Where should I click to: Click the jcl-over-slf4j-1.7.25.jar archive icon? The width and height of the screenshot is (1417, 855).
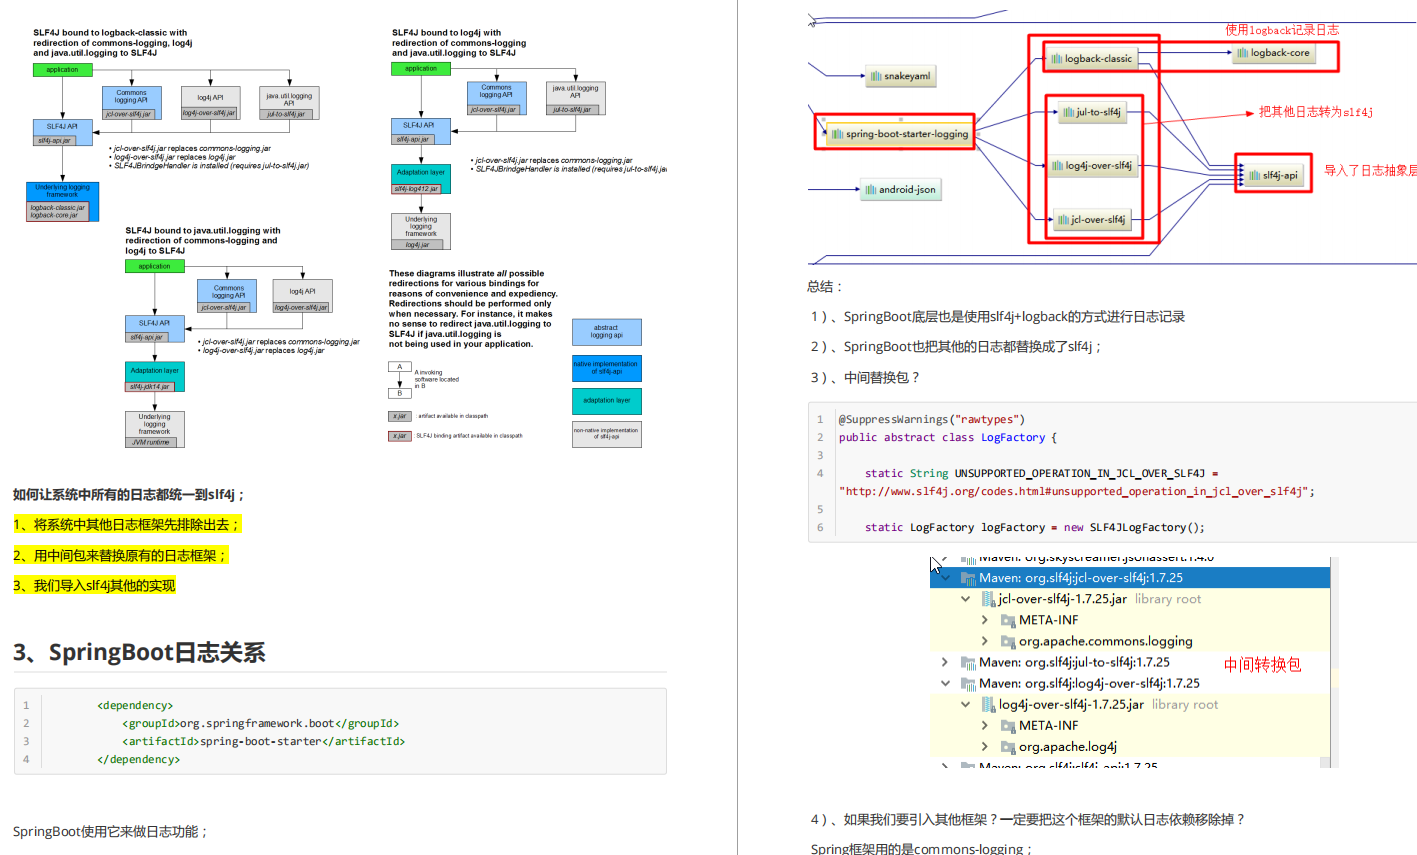988,599
